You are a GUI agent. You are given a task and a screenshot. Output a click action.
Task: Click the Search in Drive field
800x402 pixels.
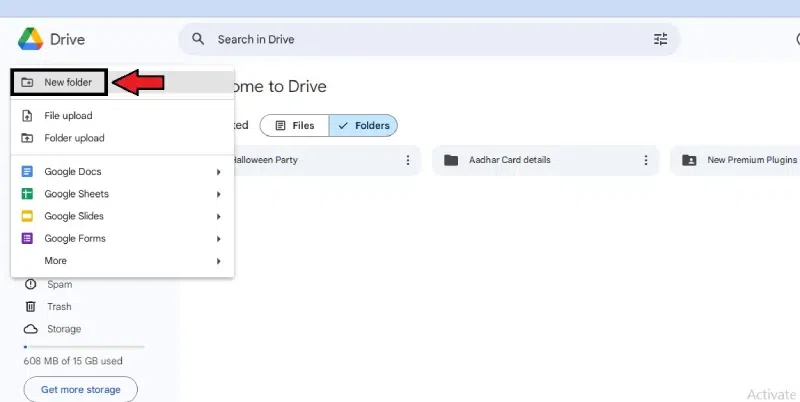(429, 39)
